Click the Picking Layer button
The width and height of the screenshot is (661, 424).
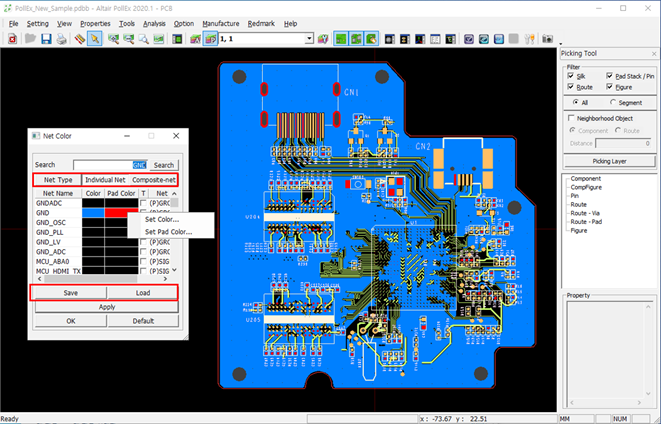tap(608, 160)
